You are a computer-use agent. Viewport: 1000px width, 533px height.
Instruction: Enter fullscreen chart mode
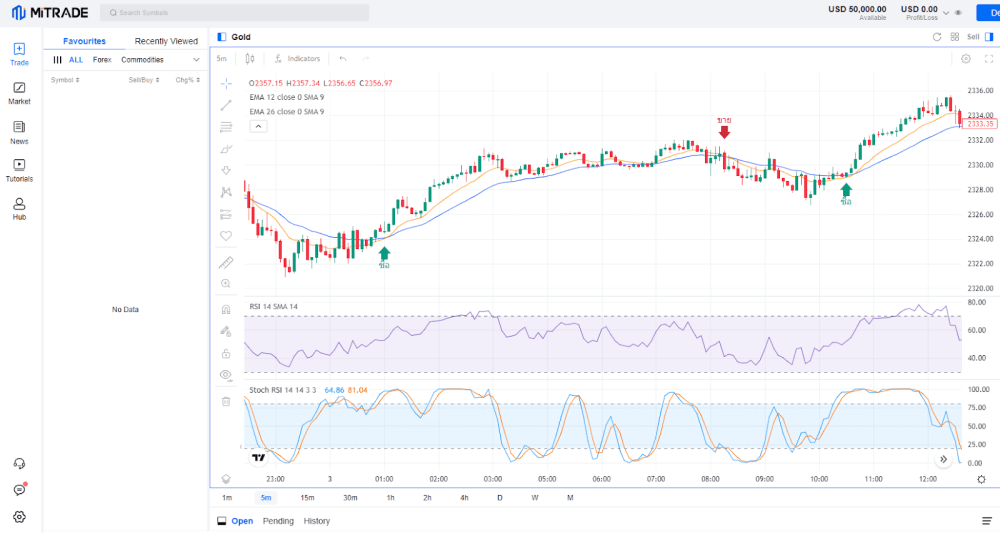click(x=989, y=58)
